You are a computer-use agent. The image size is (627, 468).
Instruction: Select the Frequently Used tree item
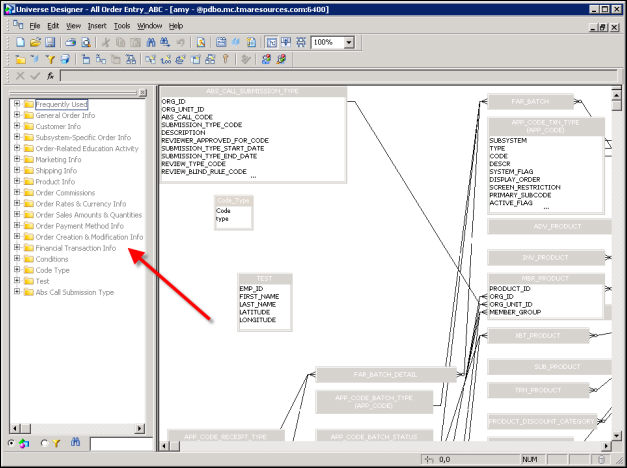pos(61,104)
